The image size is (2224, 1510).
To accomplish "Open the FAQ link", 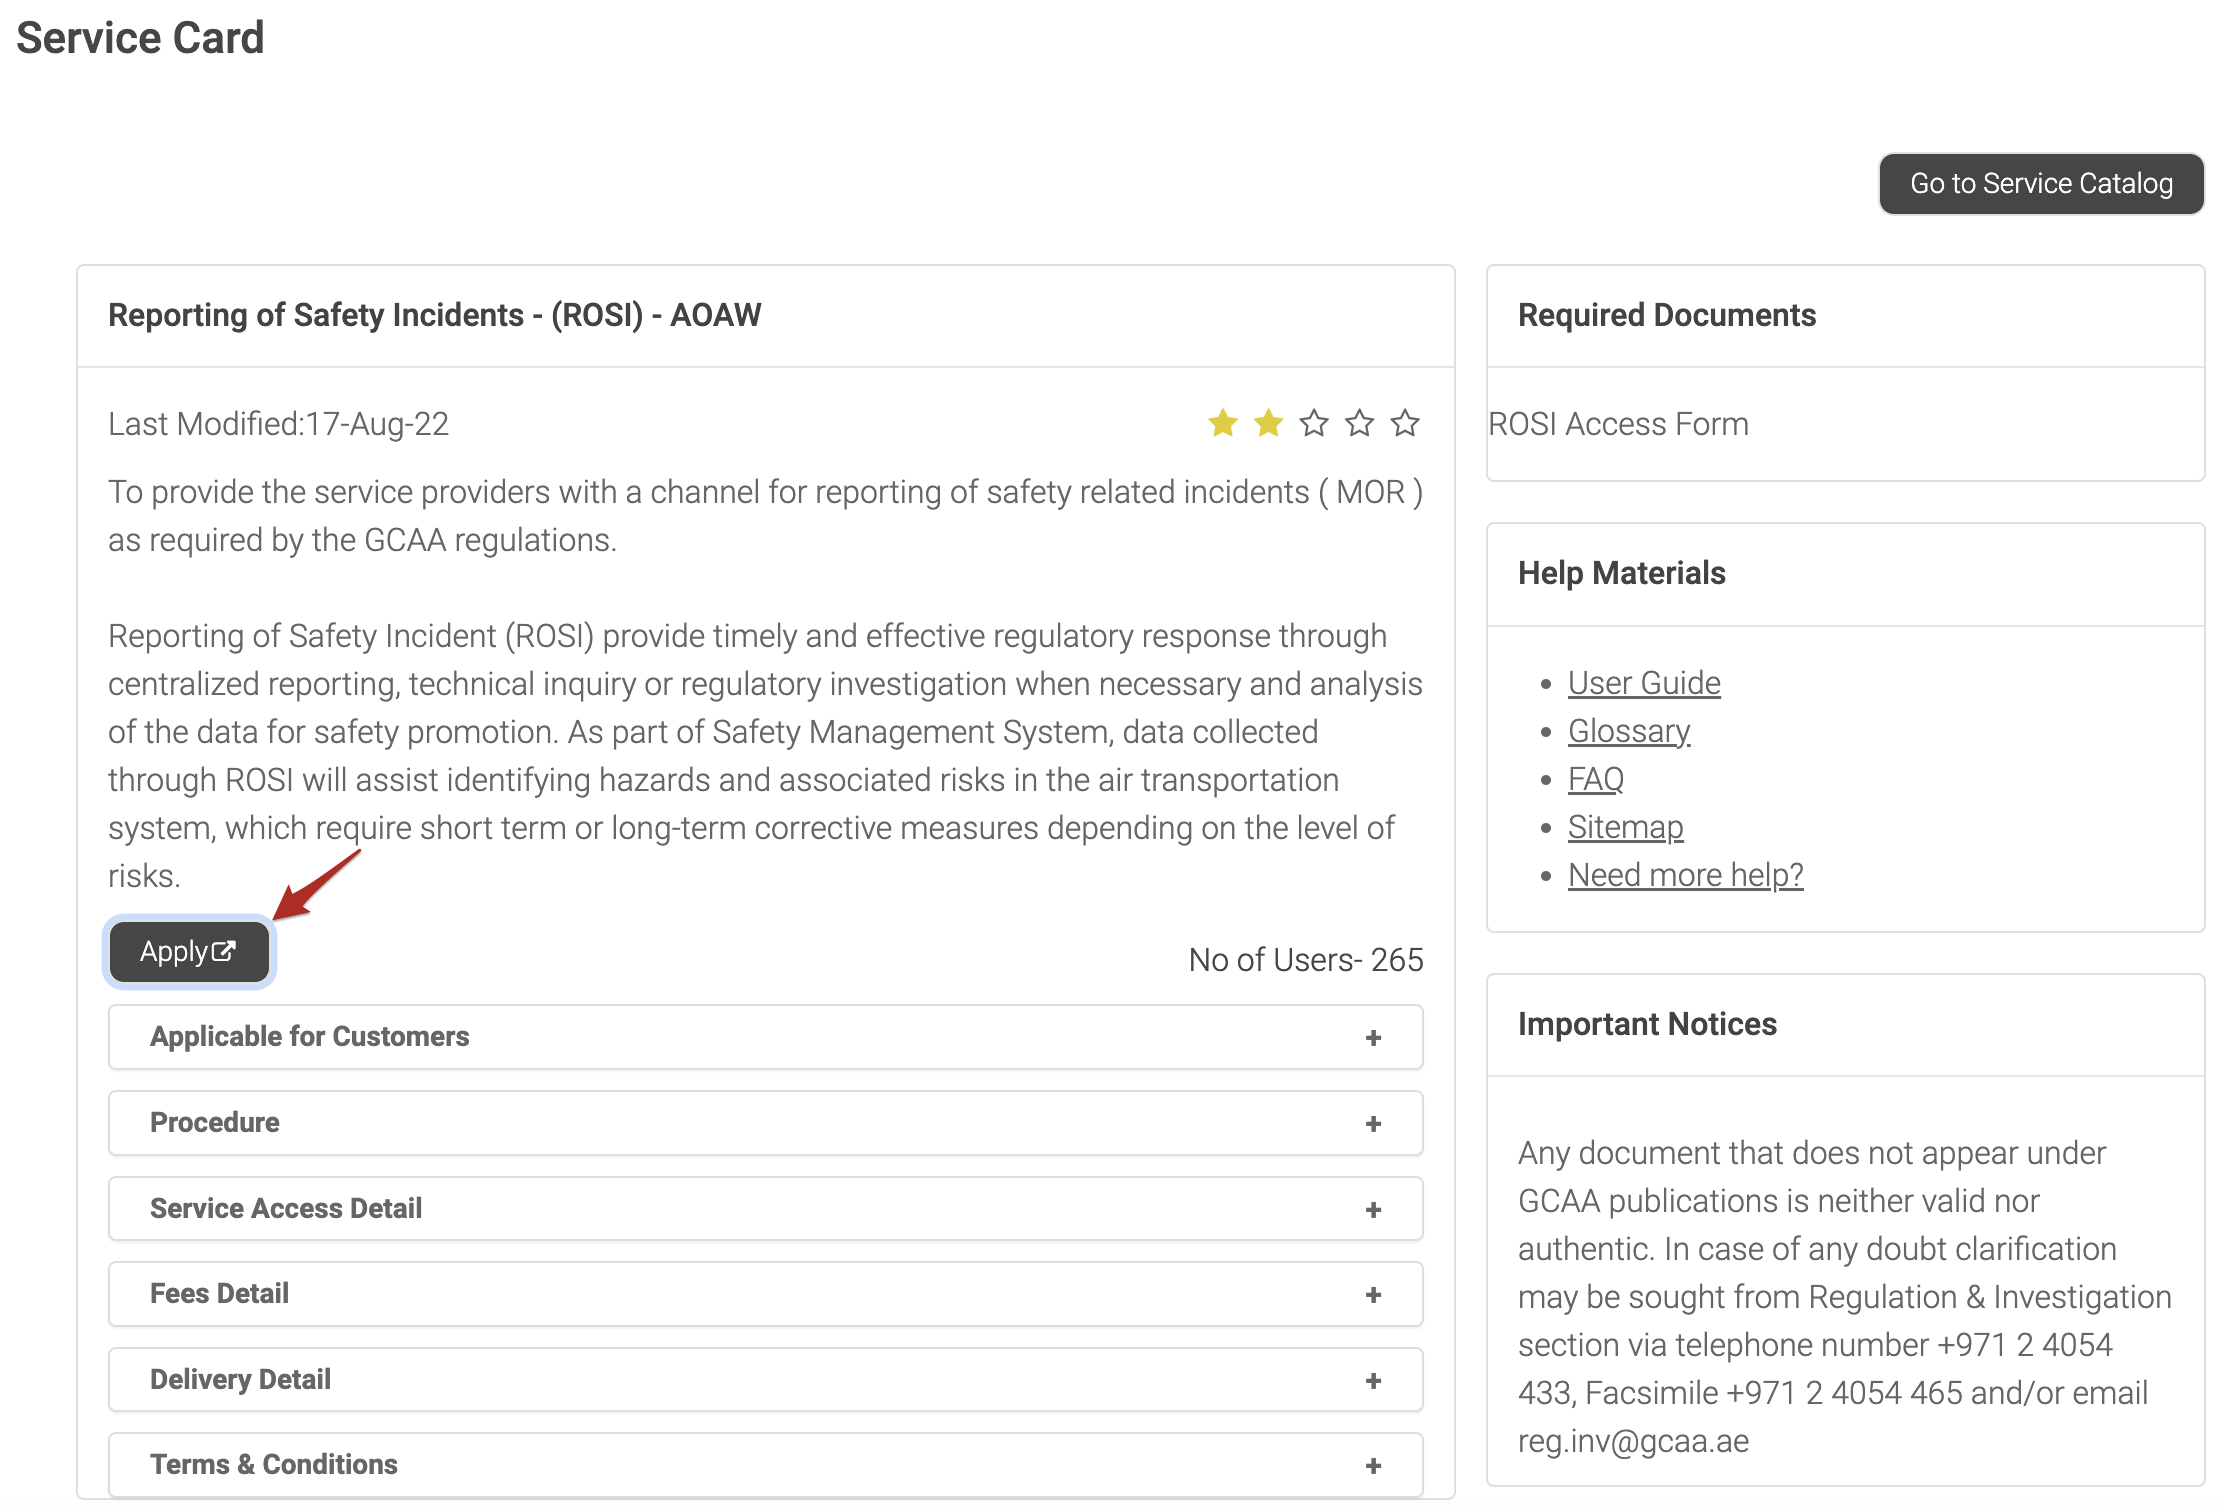I will click(1595, 779).
